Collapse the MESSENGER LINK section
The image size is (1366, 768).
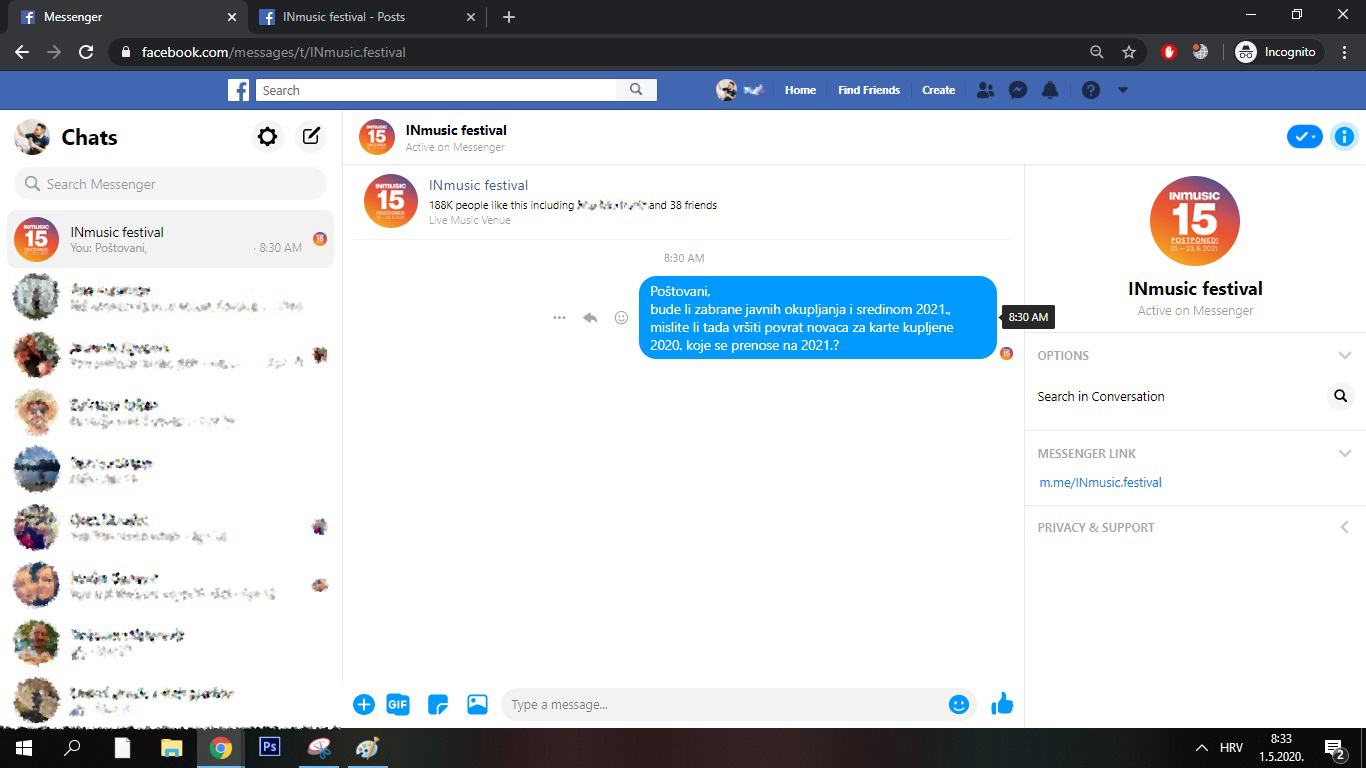coord(1345,453)
